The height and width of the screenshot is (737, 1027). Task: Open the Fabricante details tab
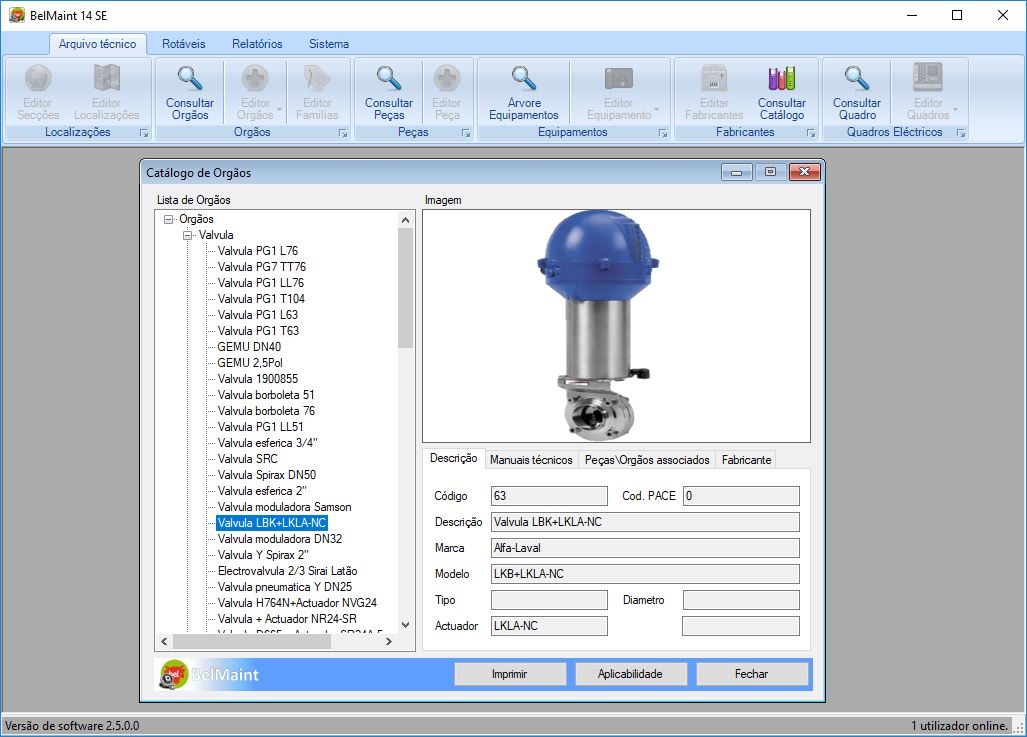[746, 460]
